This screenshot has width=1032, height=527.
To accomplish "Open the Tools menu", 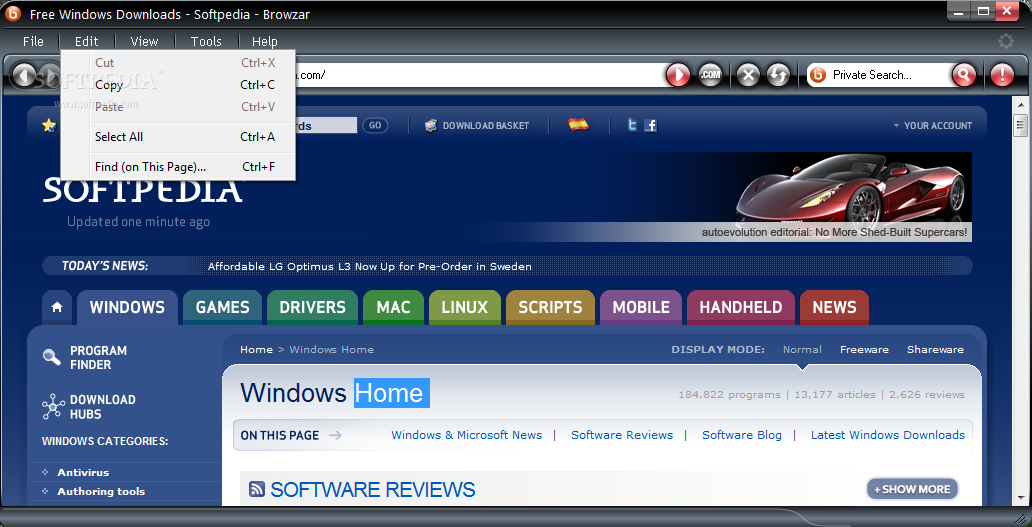I will click(x=206, y=41).
